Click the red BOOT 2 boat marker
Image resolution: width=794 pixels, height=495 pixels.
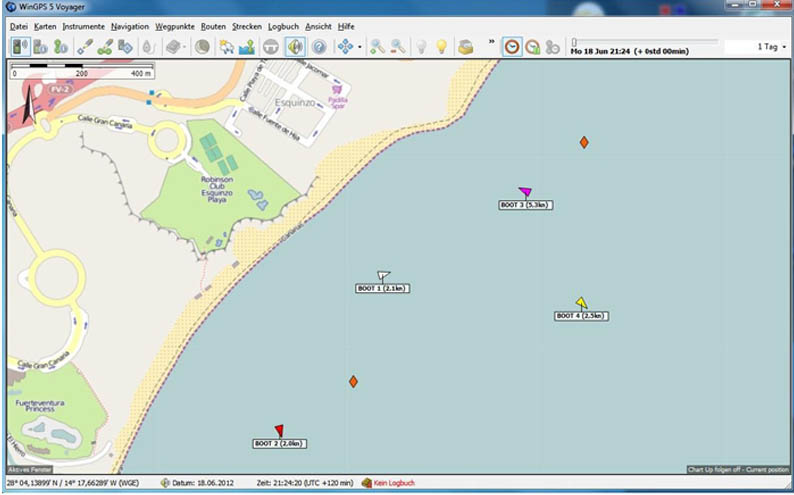click(x=279, y=431)
